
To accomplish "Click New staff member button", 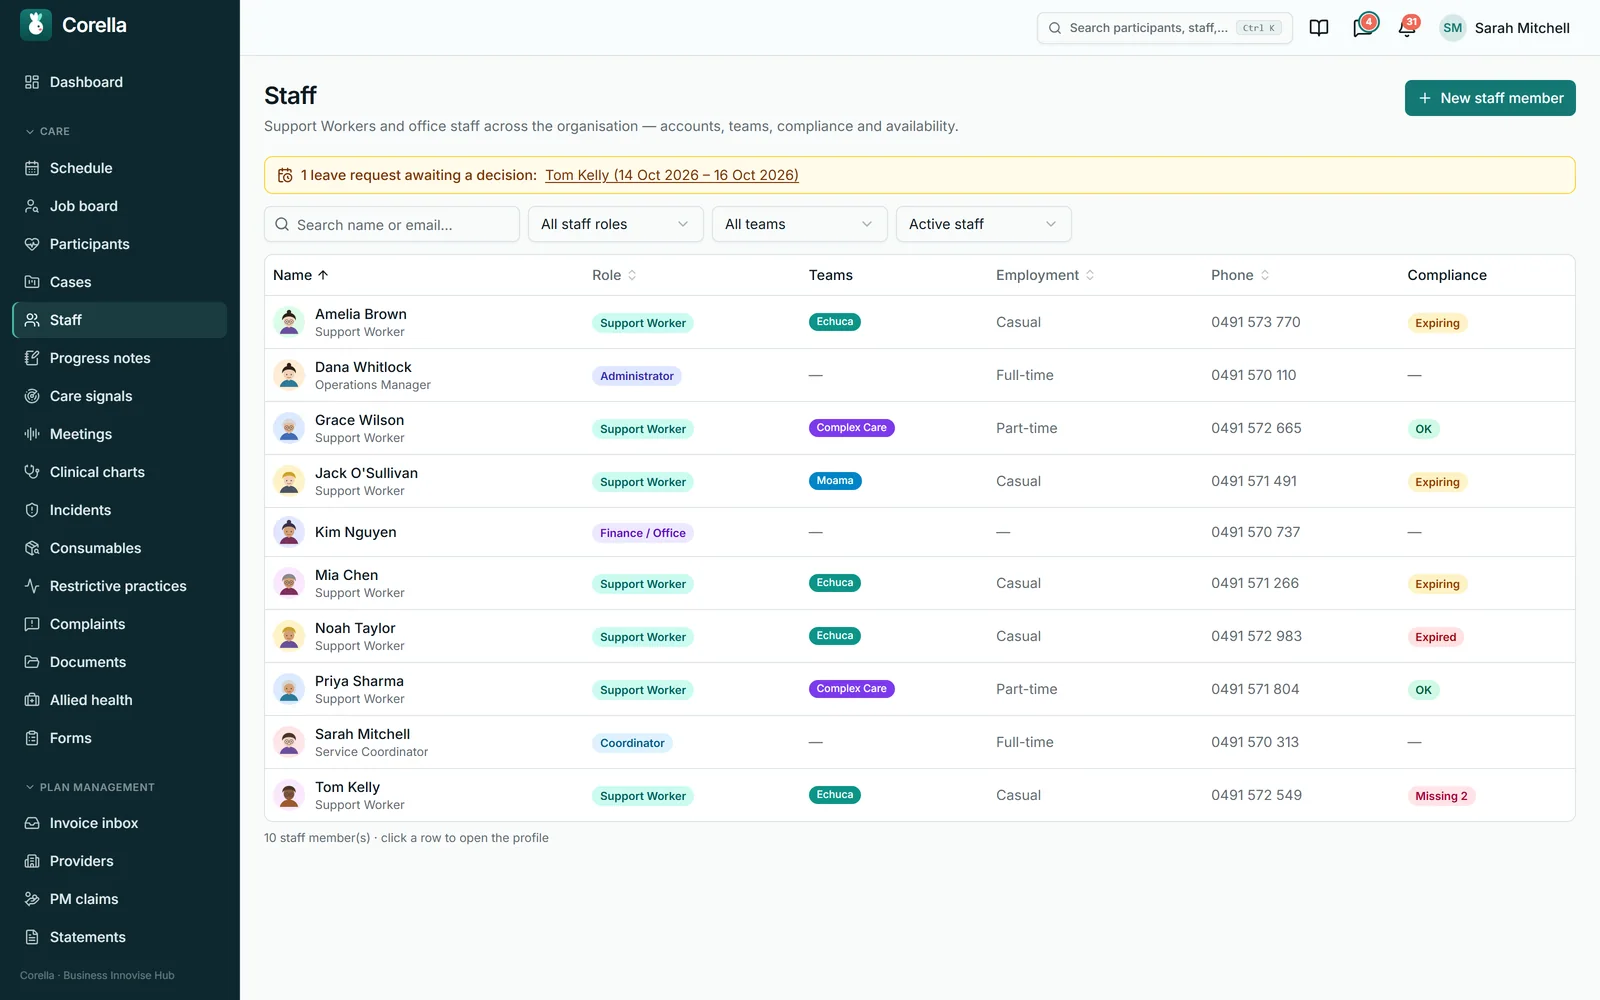I will click(x=1490, y=98).
